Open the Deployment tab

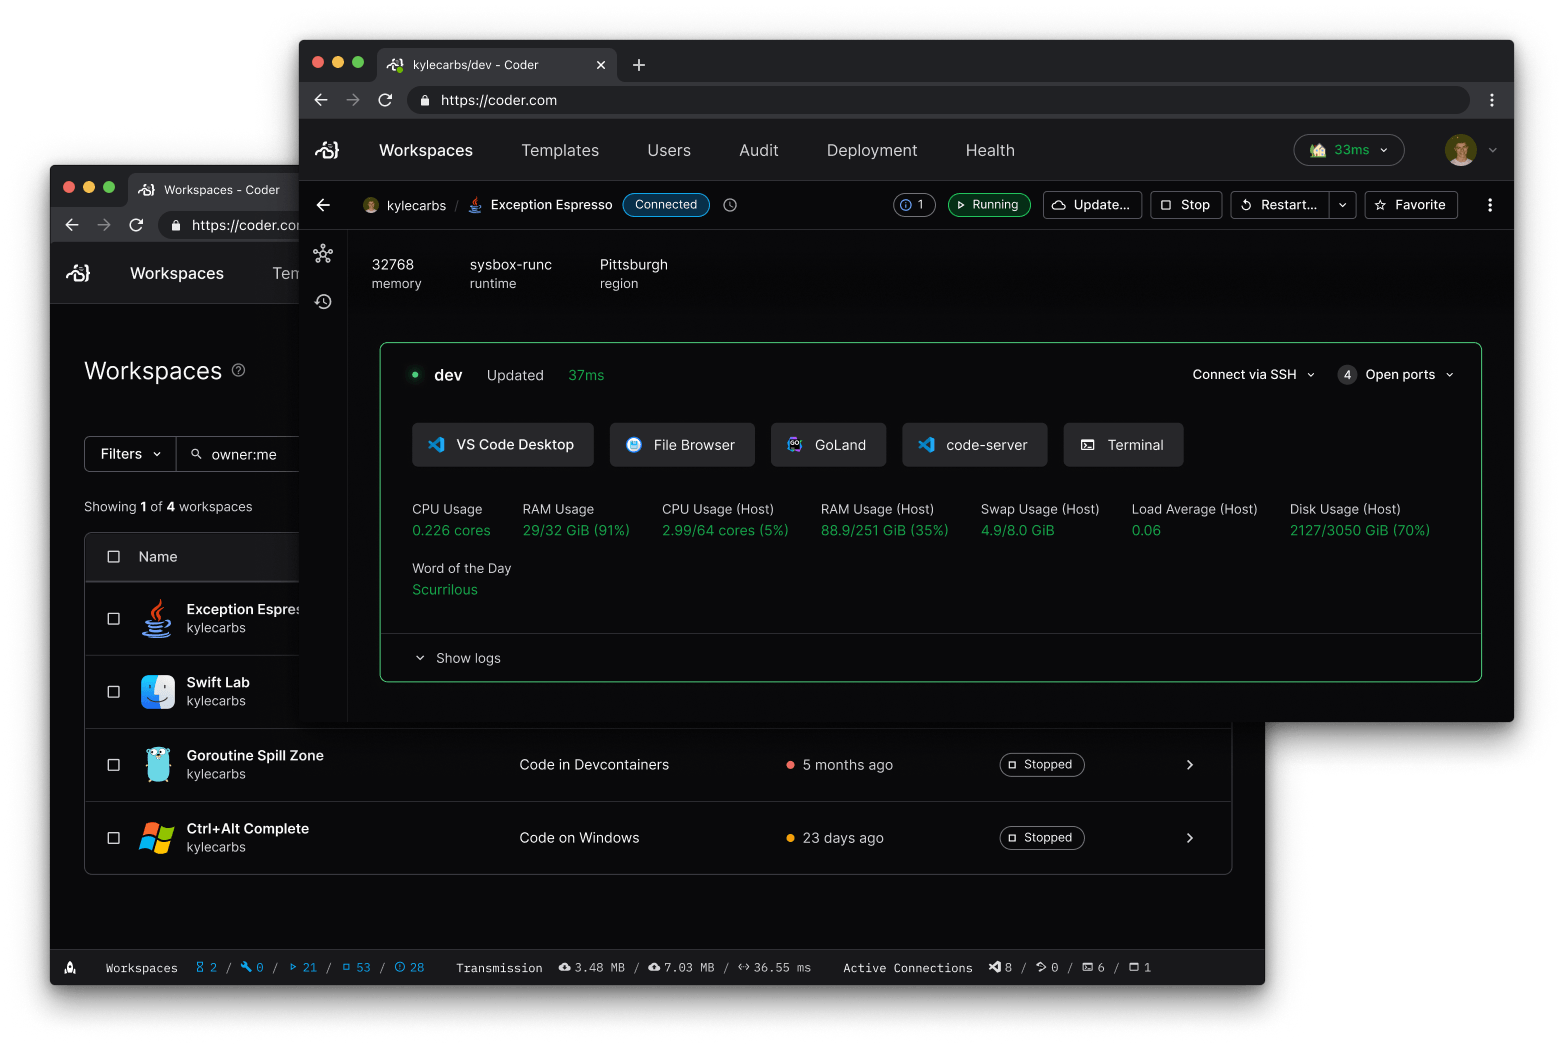(872, 150)
